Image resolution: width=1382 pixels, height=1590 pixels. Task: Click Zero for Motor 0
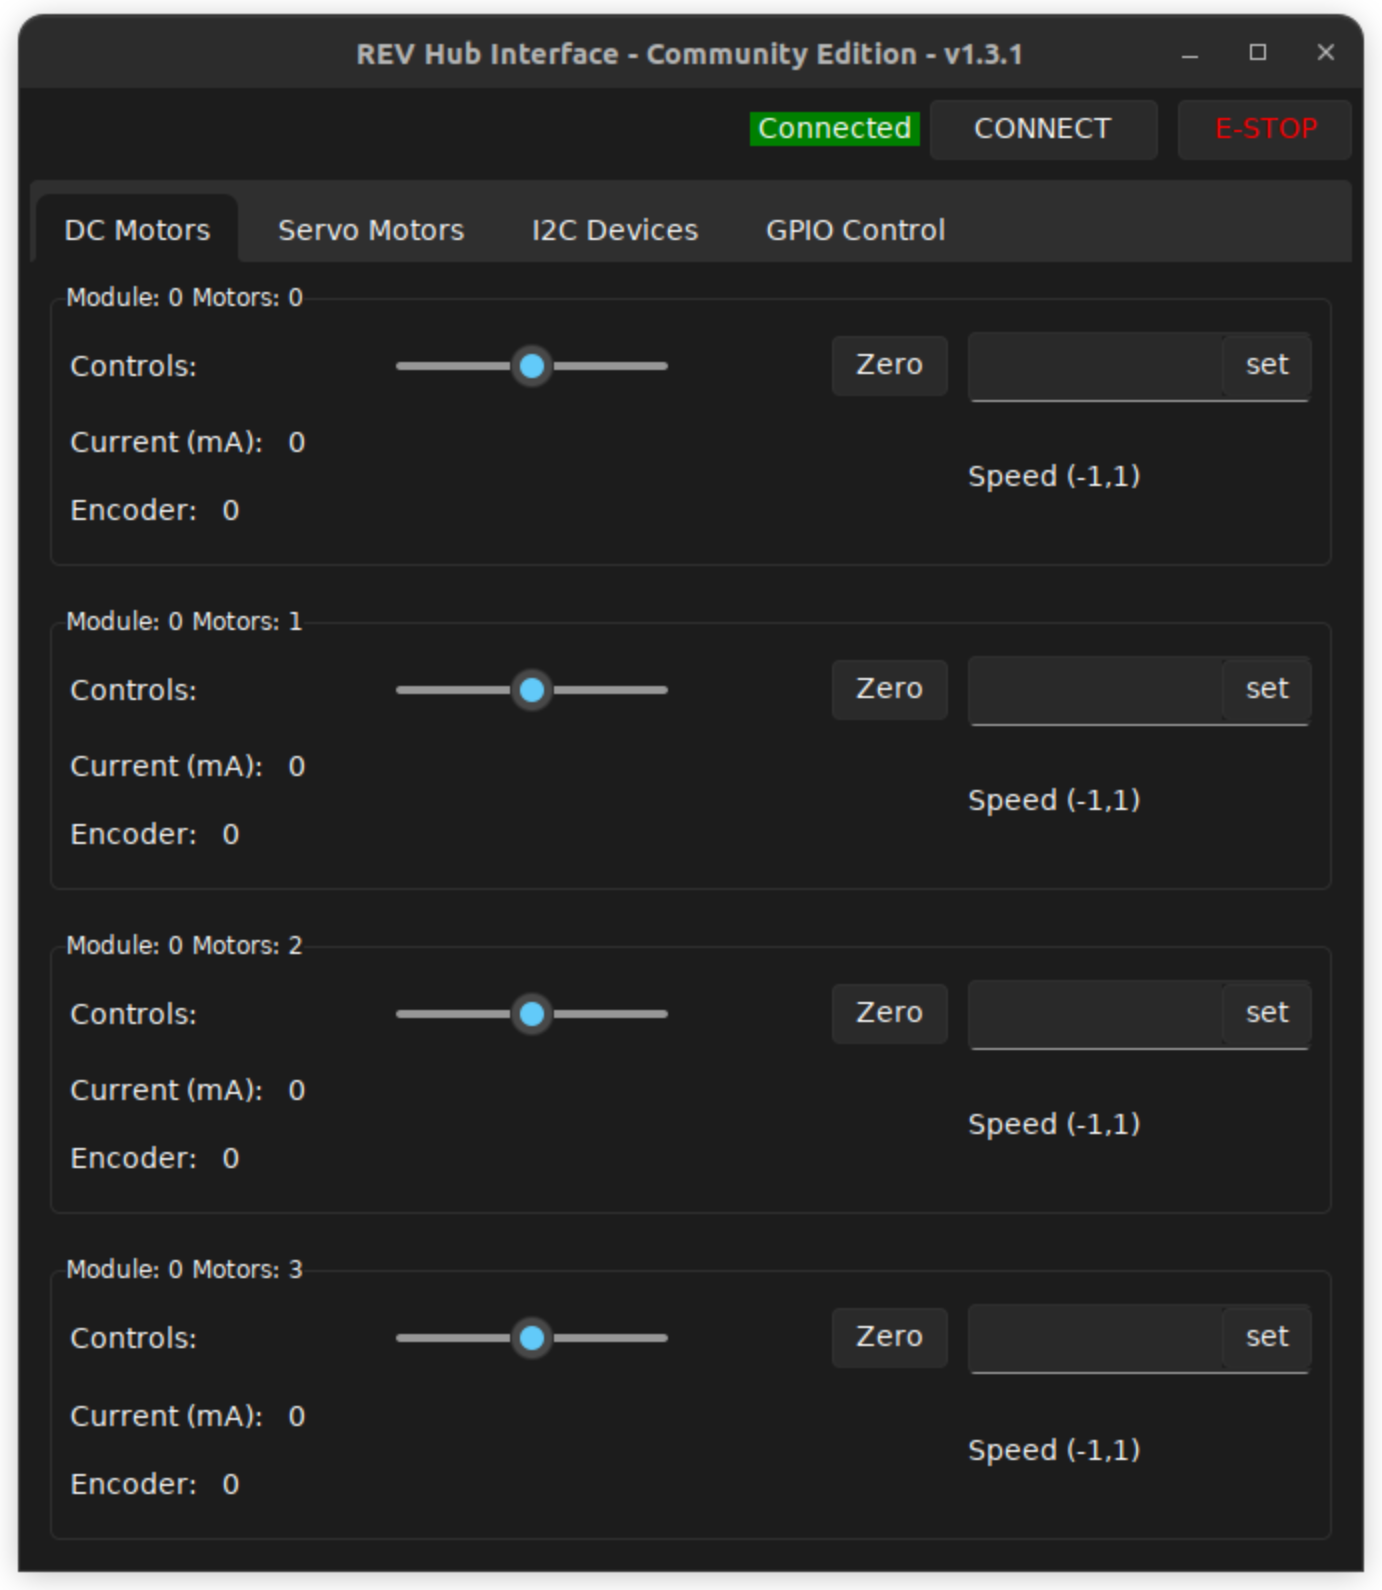click(x=889, y=365)
